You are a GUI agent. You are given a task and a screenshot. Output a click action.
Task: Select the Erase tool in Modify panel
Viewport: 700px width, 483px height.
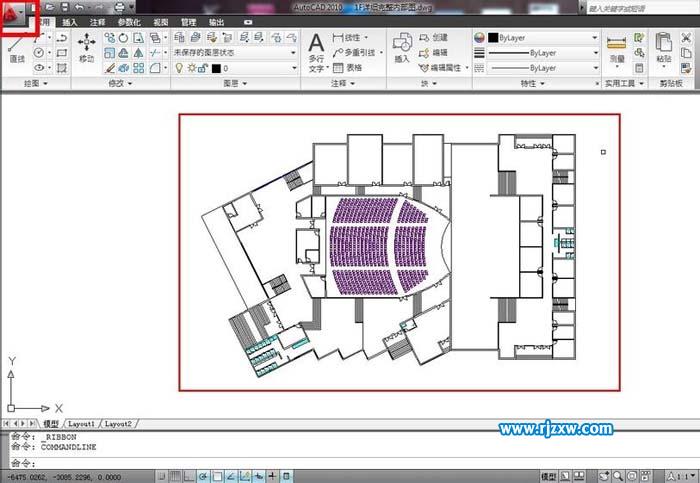pos(109,68)
